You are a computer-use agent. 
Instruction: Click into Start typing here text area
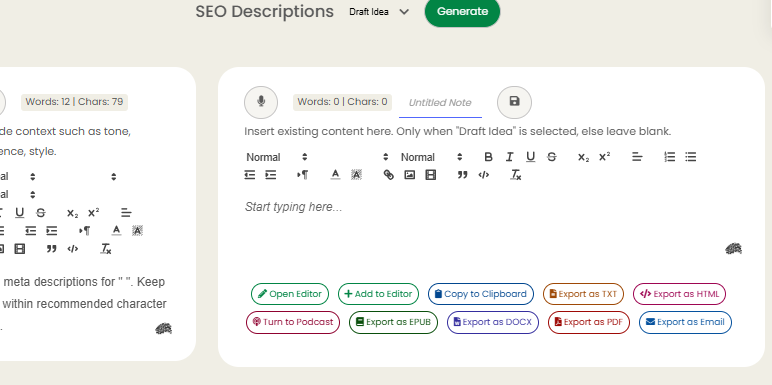[x=492, y=207]
